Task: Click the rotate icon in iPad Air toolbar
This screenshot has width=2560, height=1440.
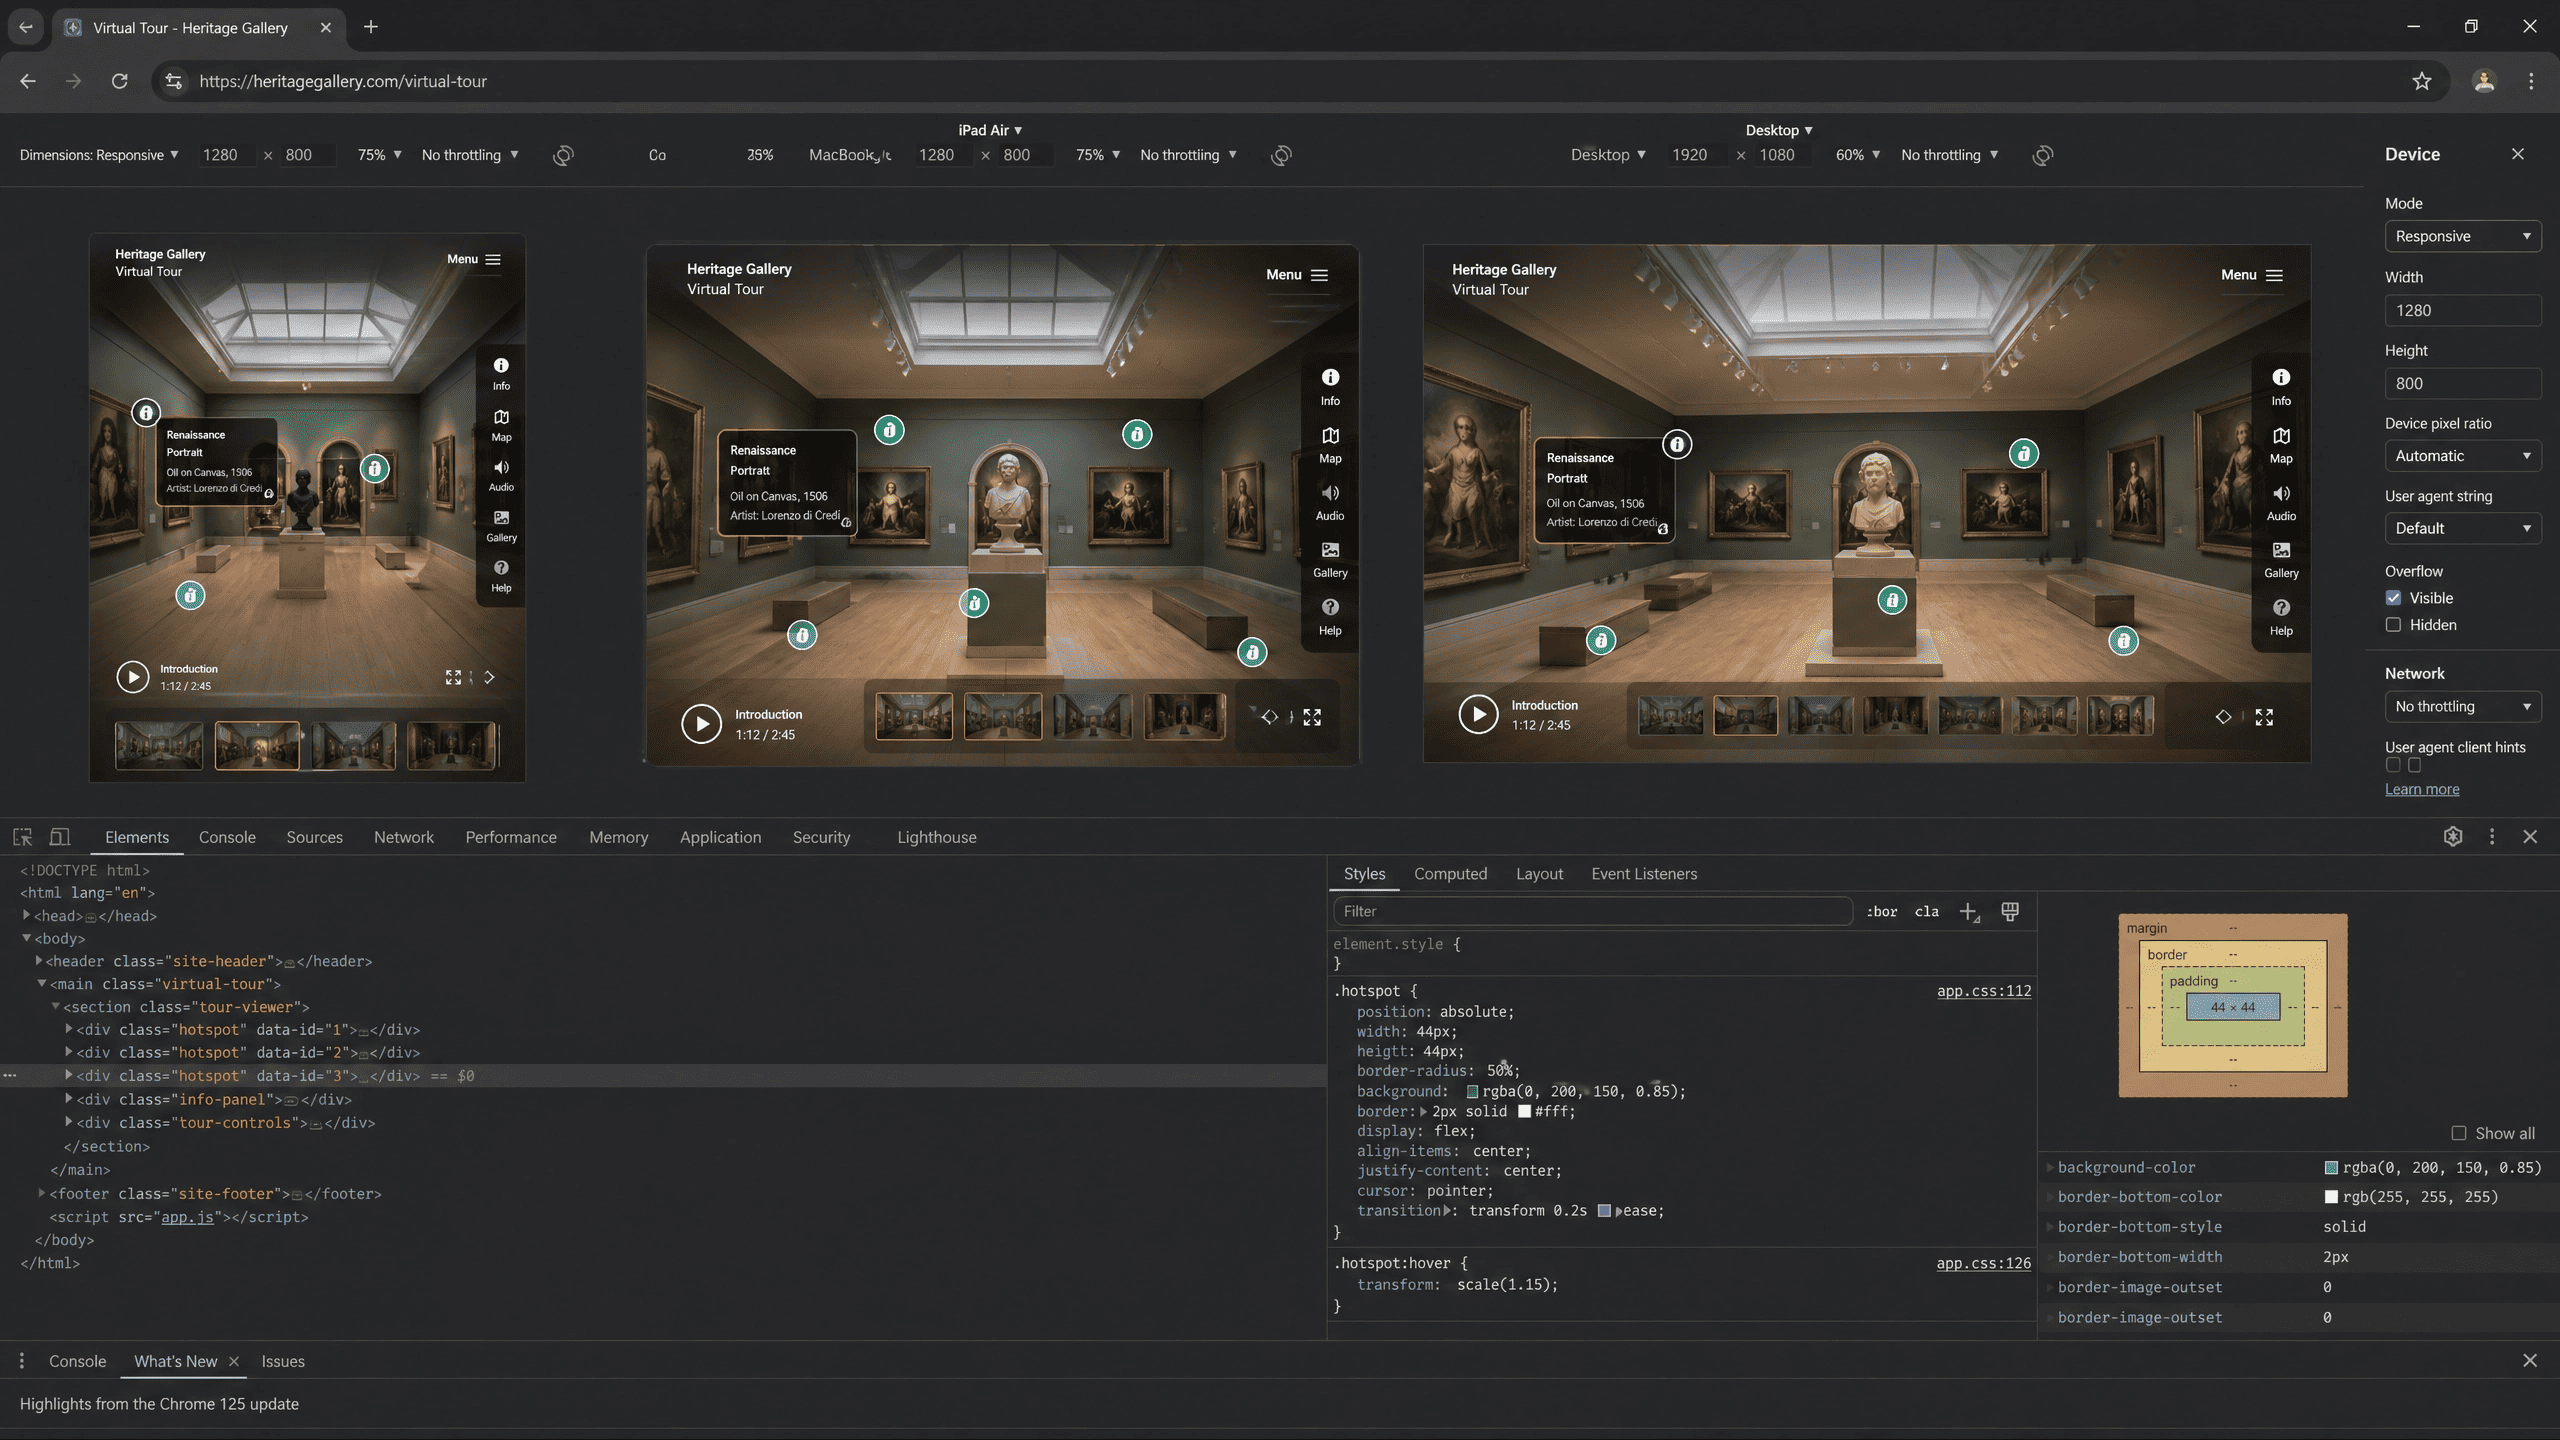Action: [x=1281, y=155]
